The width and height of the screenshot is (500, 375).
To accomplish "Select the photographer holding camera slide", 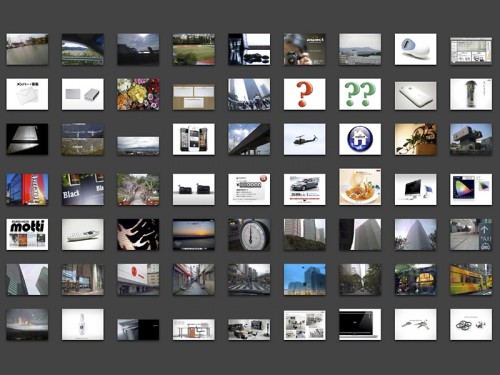I will click(304, 49).
